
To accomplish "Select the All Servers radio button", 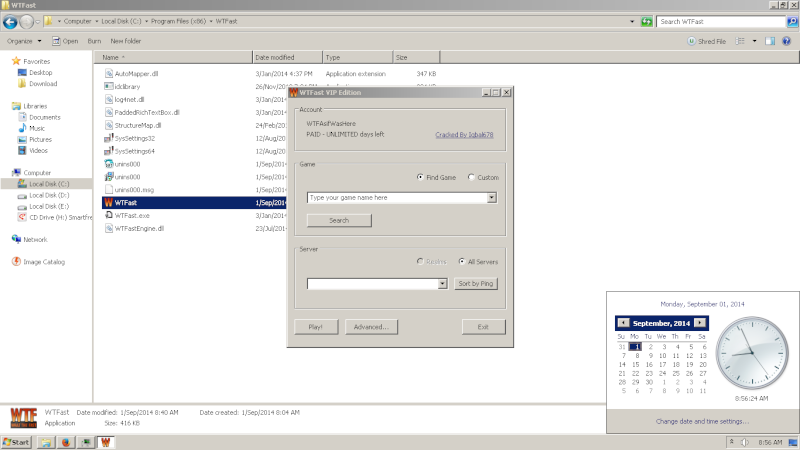I will (462, 261).
